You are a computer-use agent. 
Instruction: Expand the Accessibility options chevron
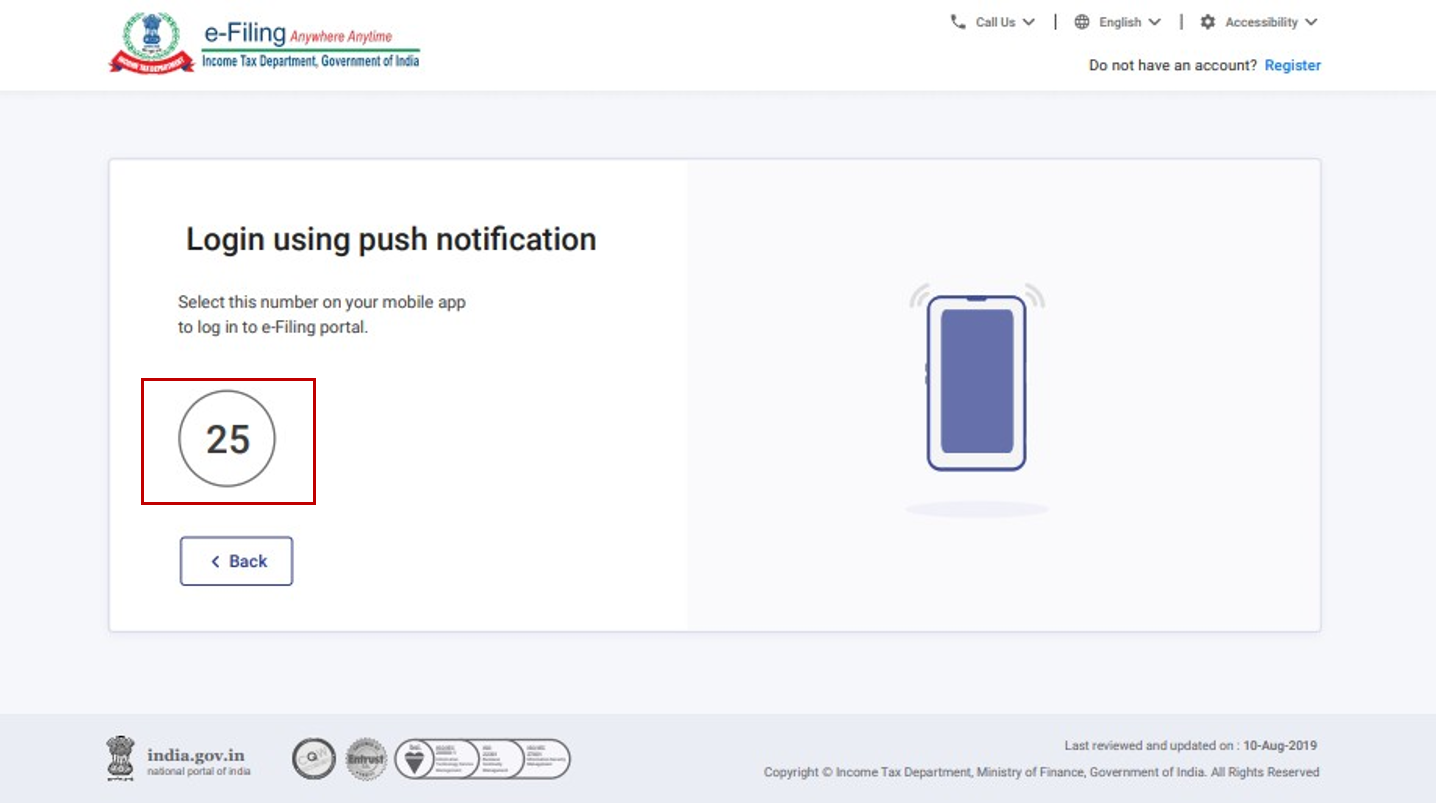pos(1311,22)
